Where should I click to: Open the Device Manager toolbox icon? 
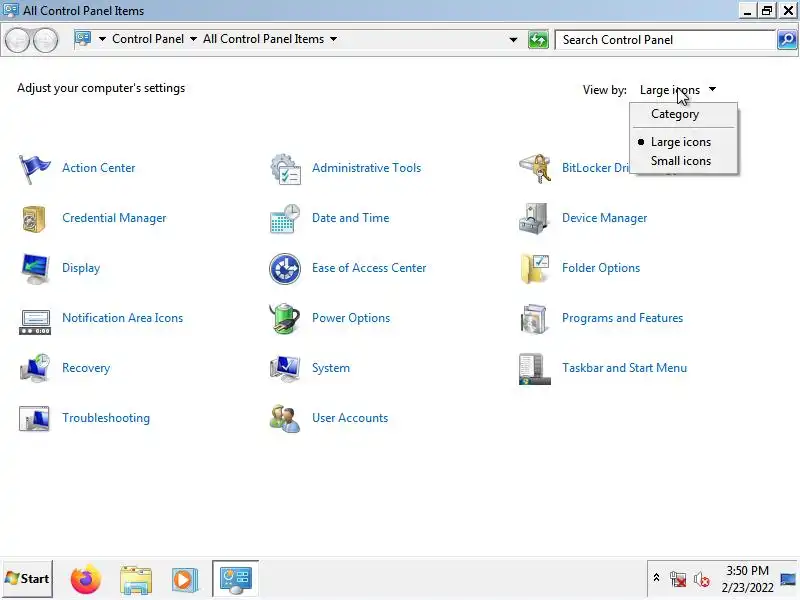pos(534,218)
